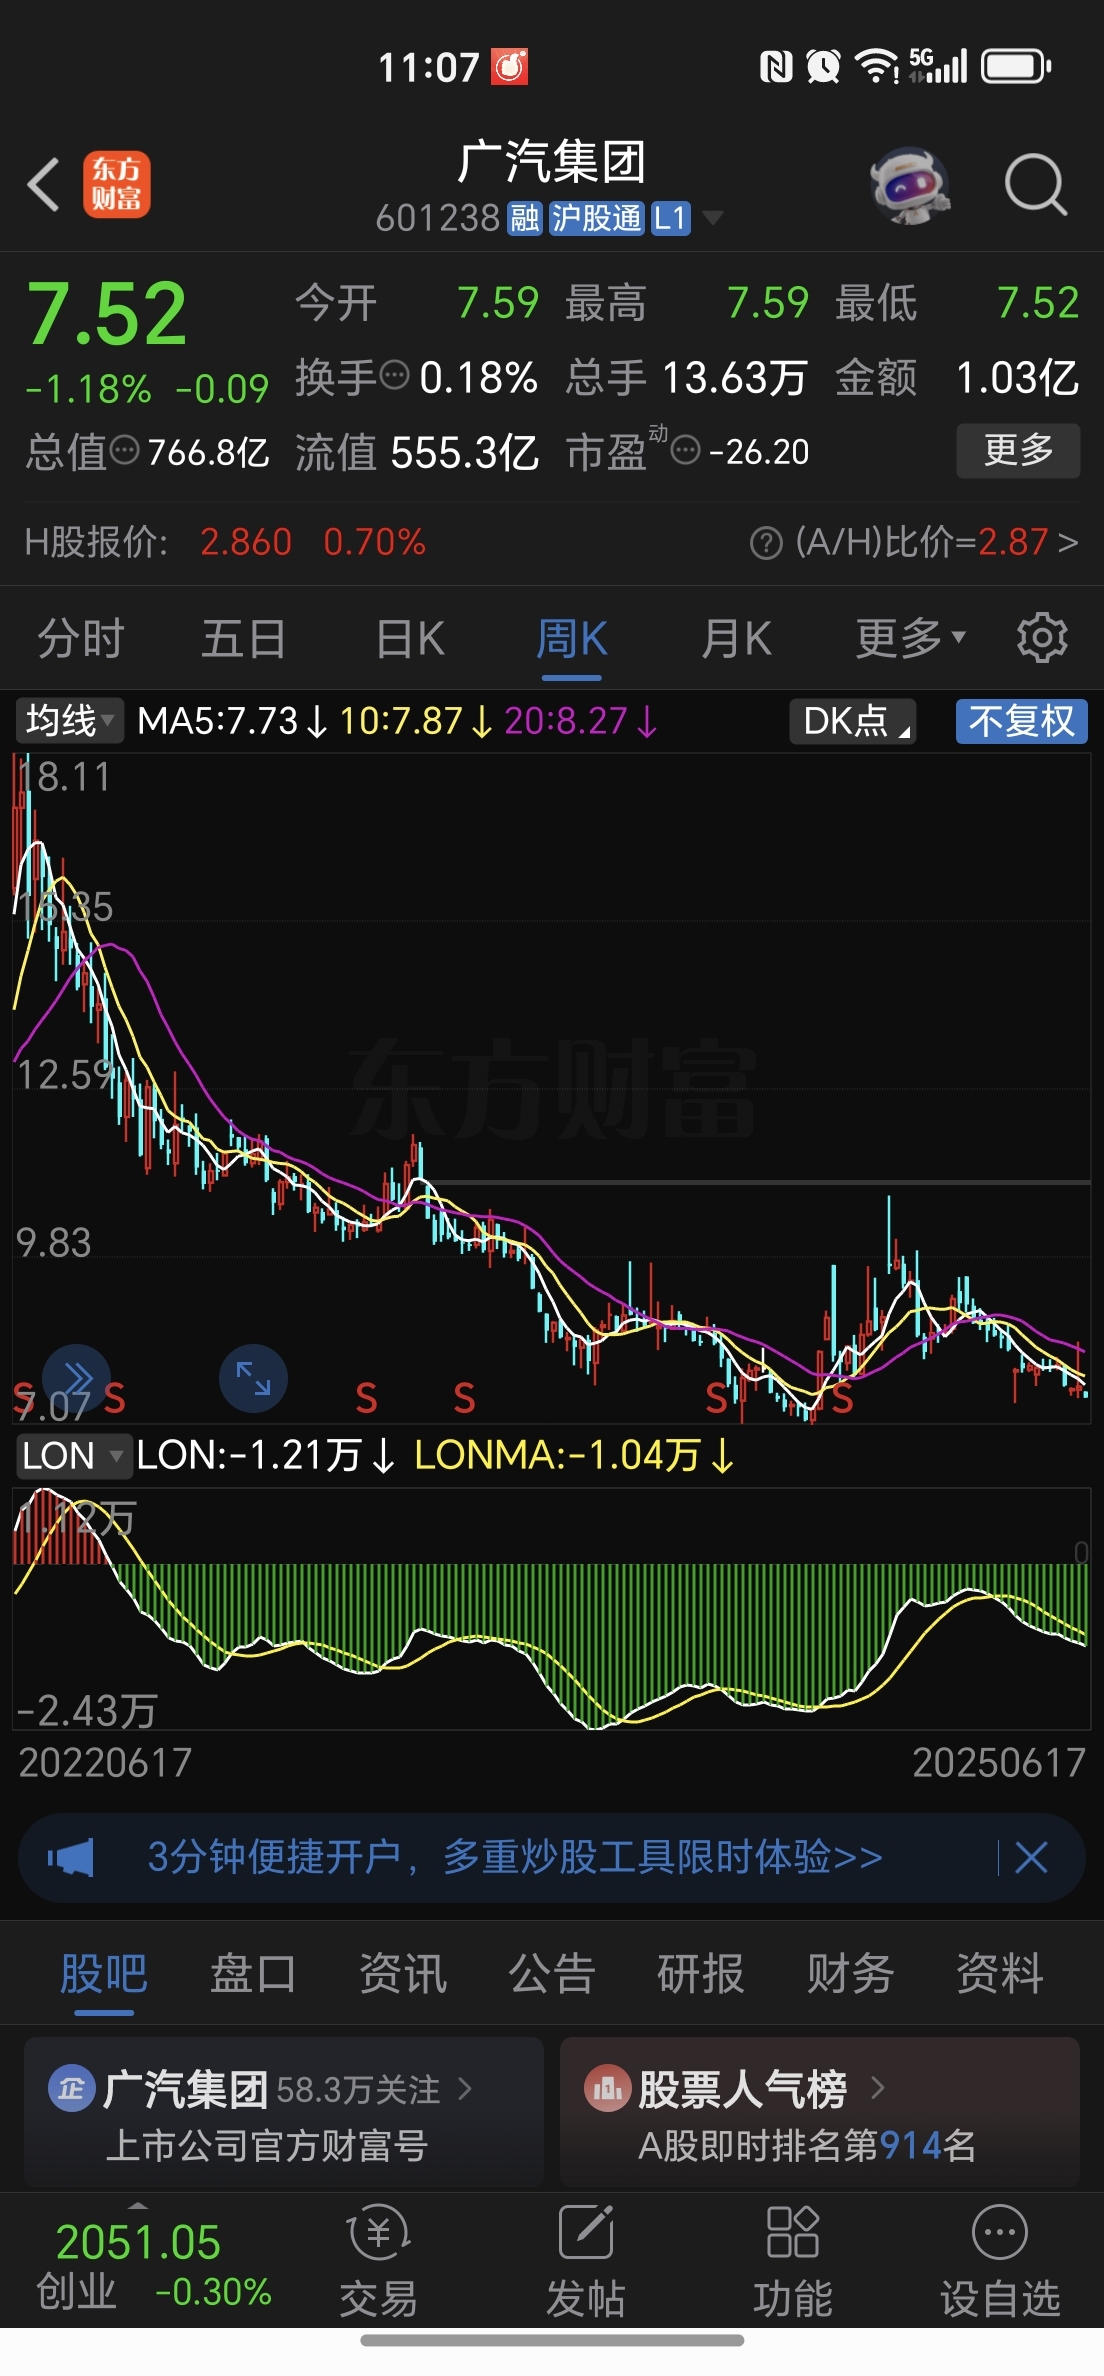
Task: Open 股票人气榜 ranking arrow
Action: click(878, 2089)
